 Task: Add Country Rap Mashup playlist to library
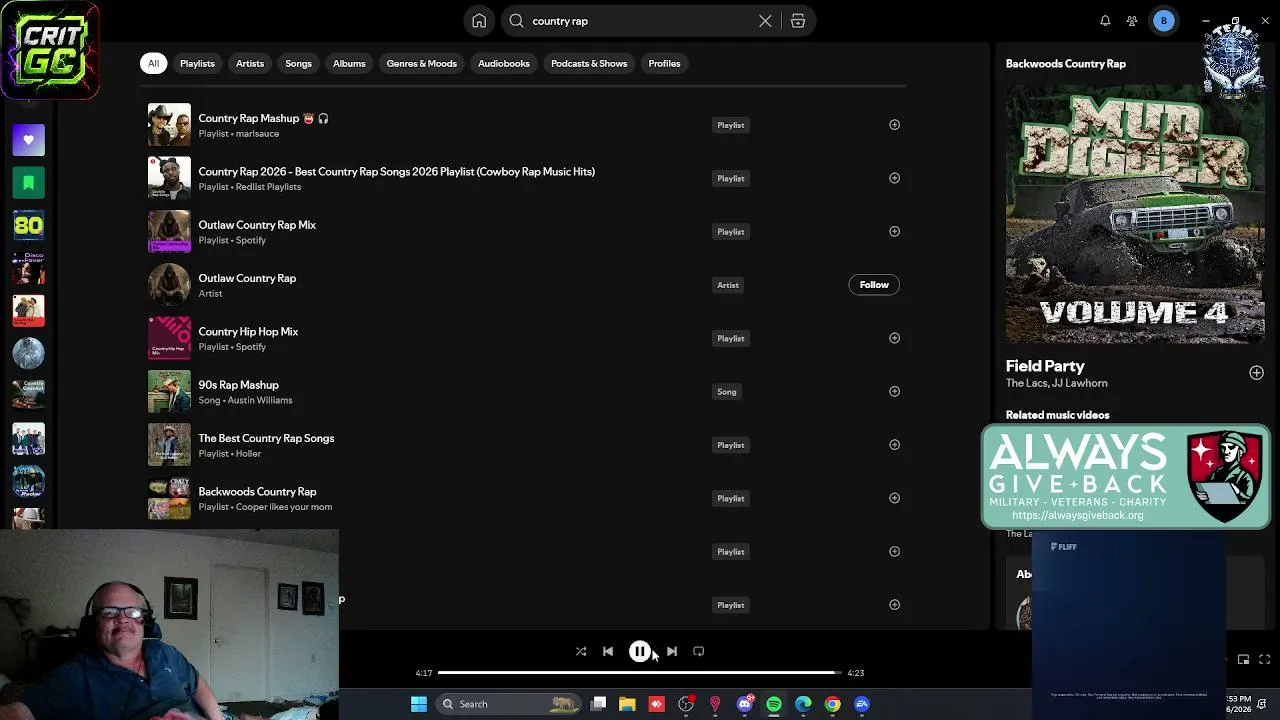tap(894, 125)
